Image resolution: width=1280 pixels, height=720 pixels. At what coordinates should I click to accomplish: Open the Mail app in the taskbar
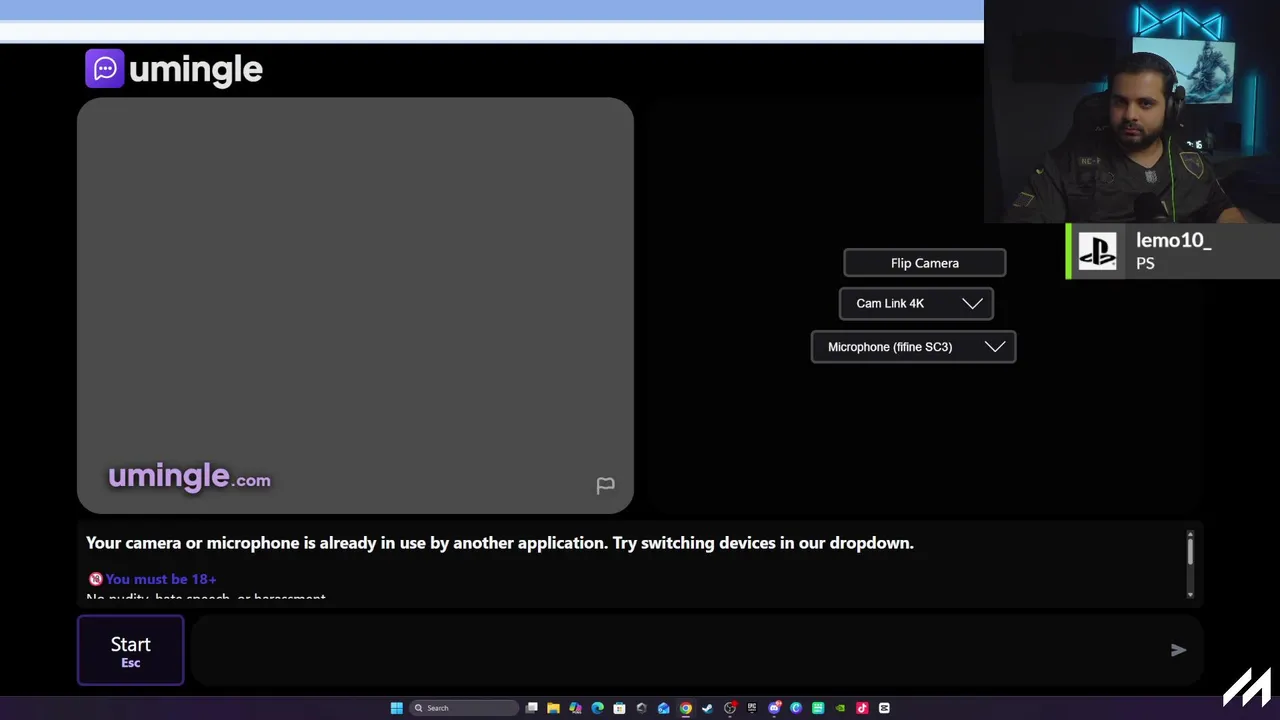[x=663, y=708]
